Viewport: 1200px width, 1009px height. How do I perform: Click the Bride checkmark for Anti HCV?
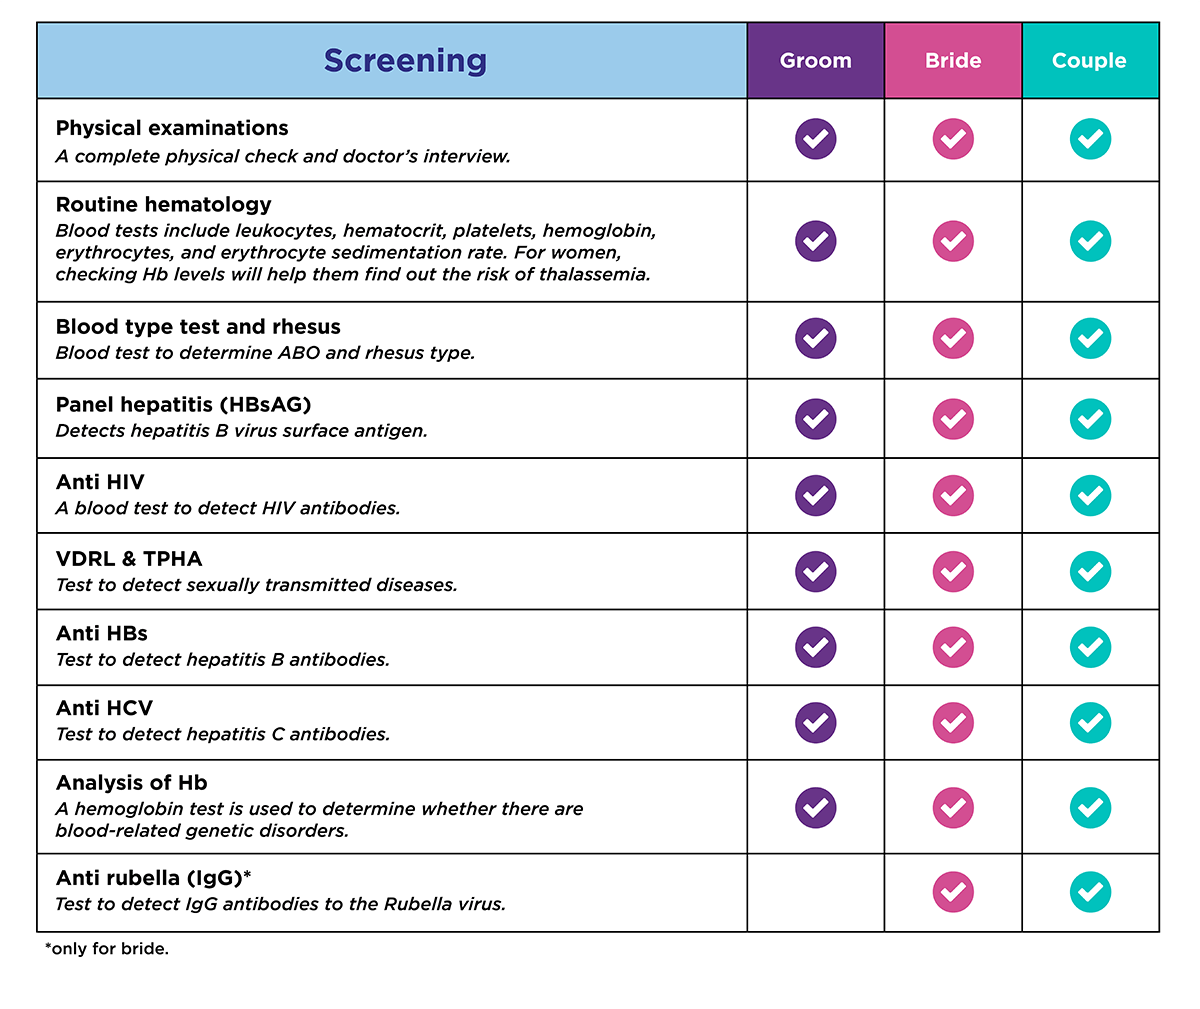(x=953, y=722)
